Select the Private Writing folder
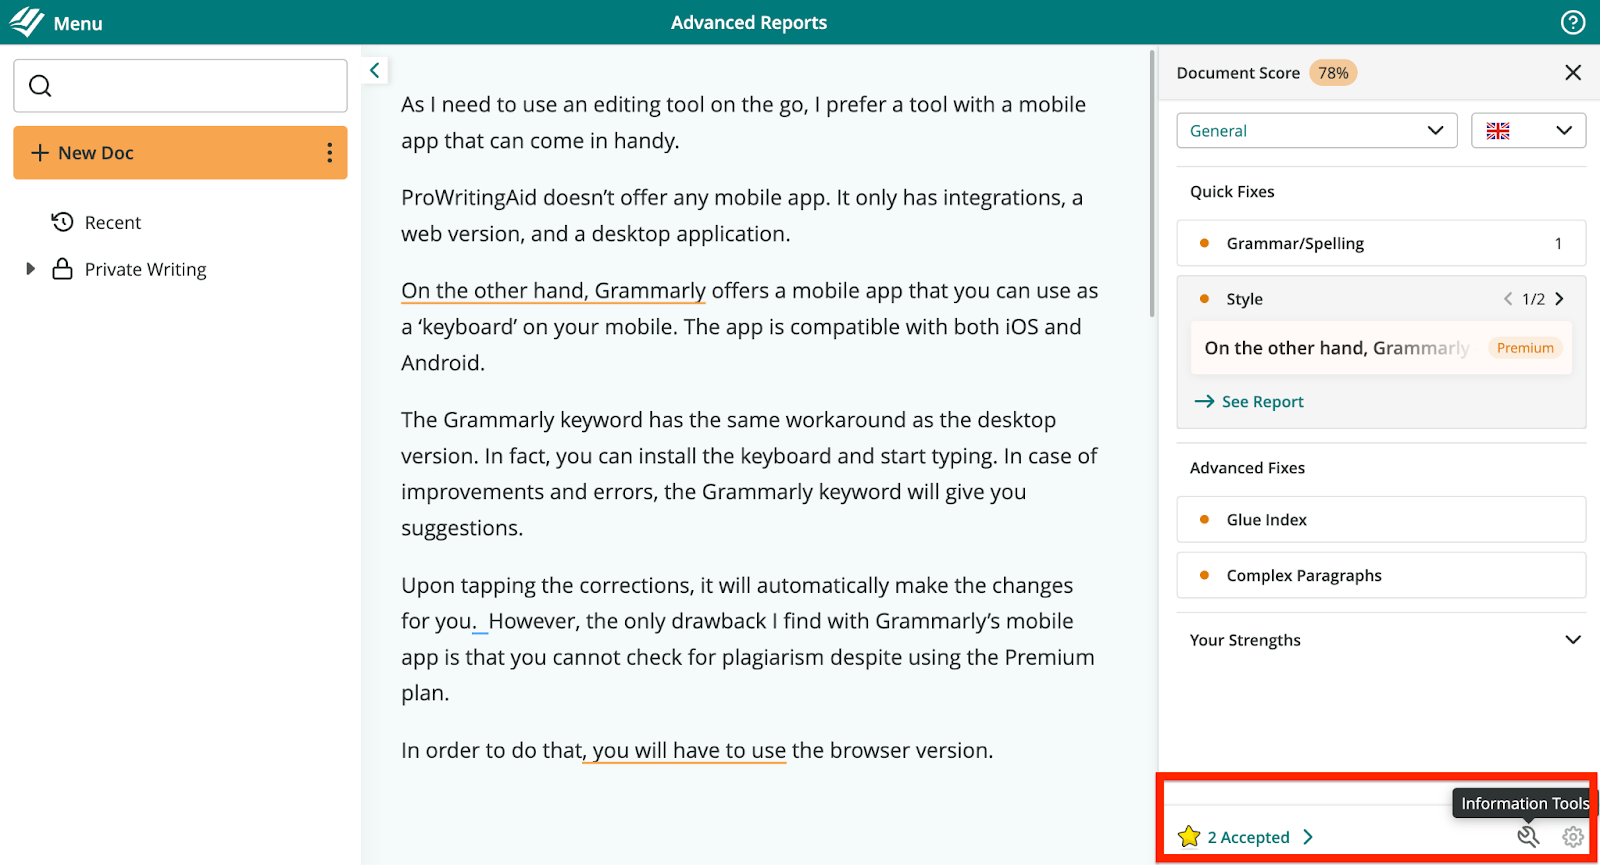The image size is (1600, 865). 145,269
